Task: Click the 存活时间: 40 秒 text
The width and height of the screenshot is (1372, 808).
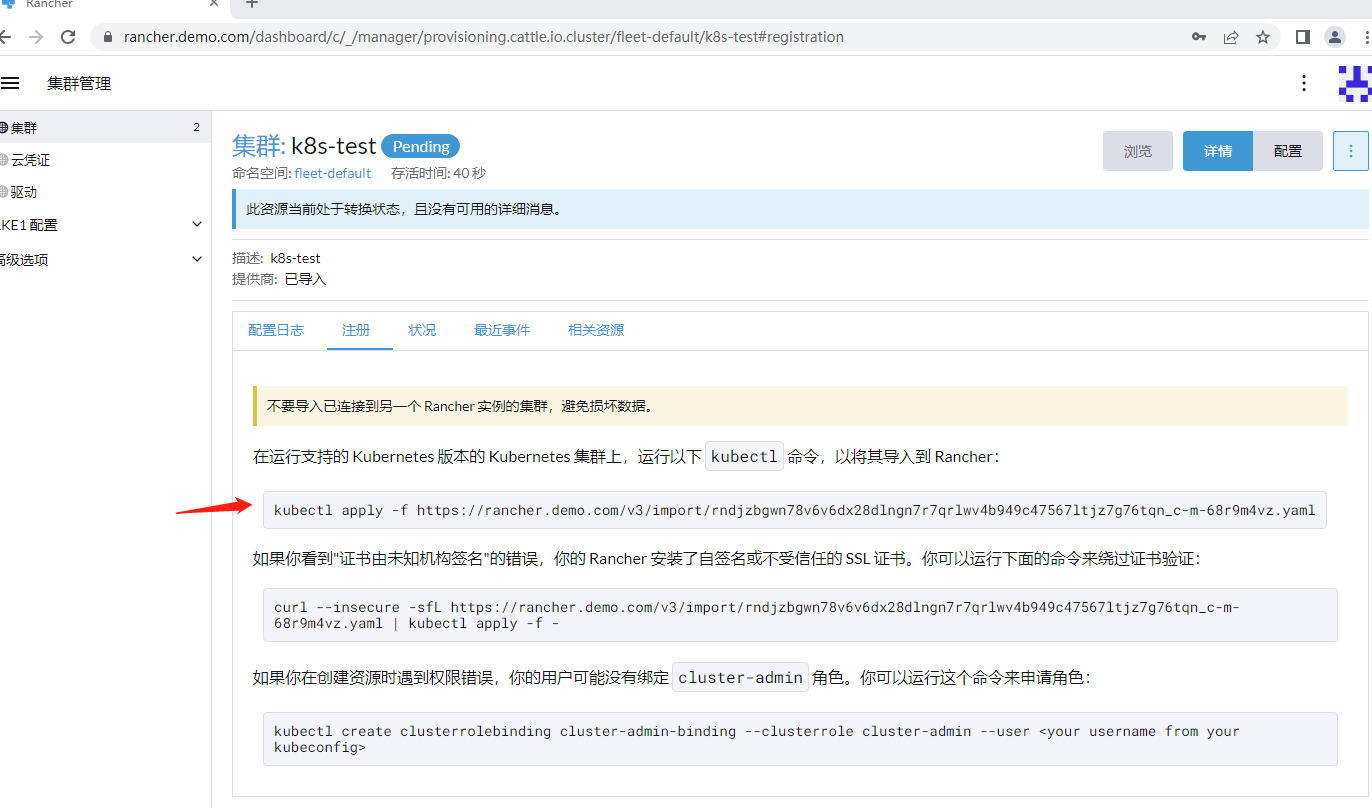Action: [438, 173]
